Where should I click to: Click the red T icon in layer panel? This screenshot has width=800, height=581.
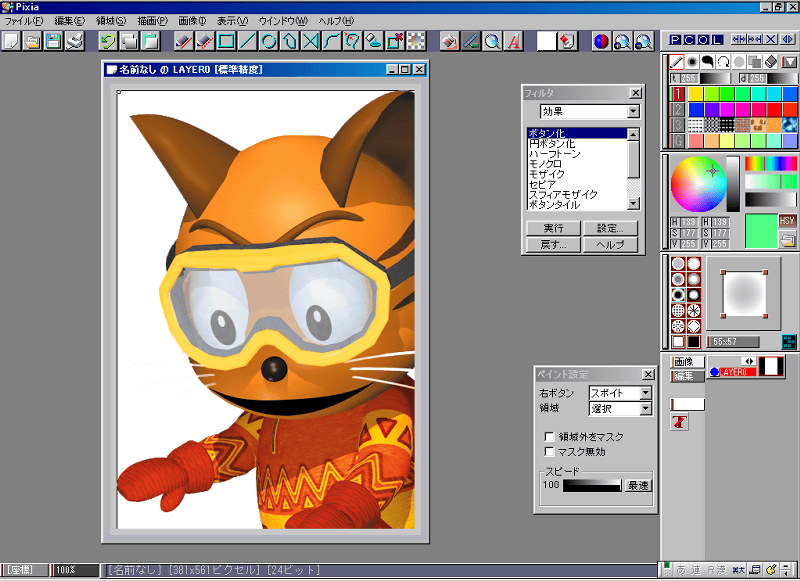pos(679,422)
